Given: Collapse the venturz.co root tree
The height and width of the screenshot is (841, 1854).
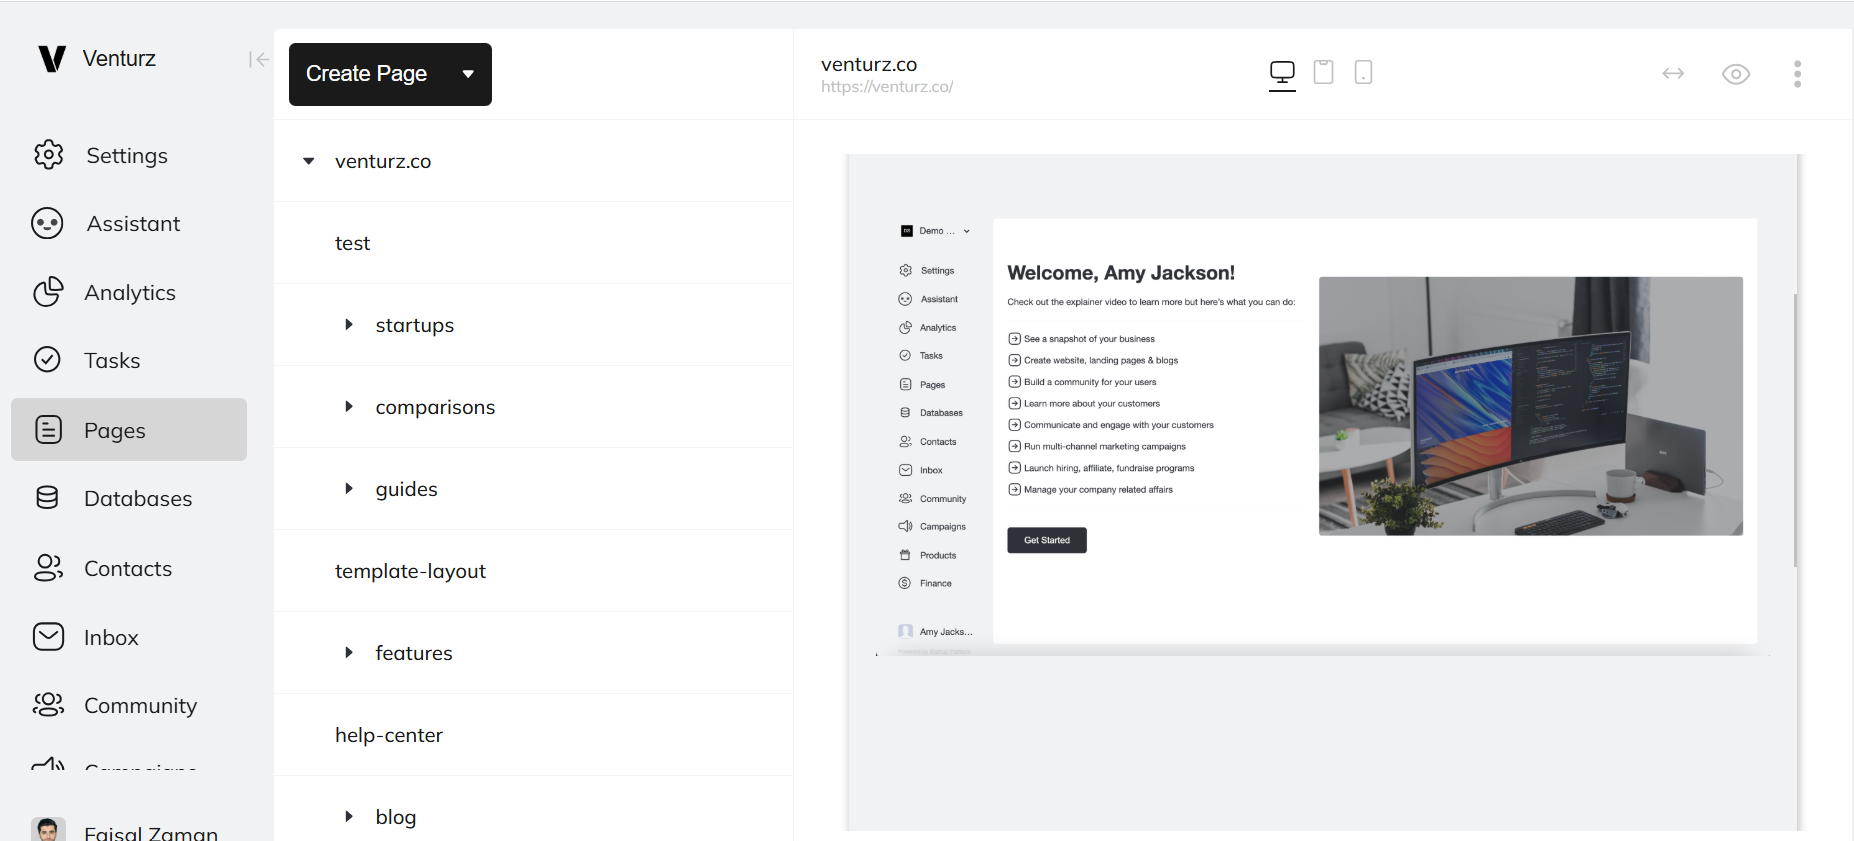Looking at the screenshot, I should pos(309,161).
